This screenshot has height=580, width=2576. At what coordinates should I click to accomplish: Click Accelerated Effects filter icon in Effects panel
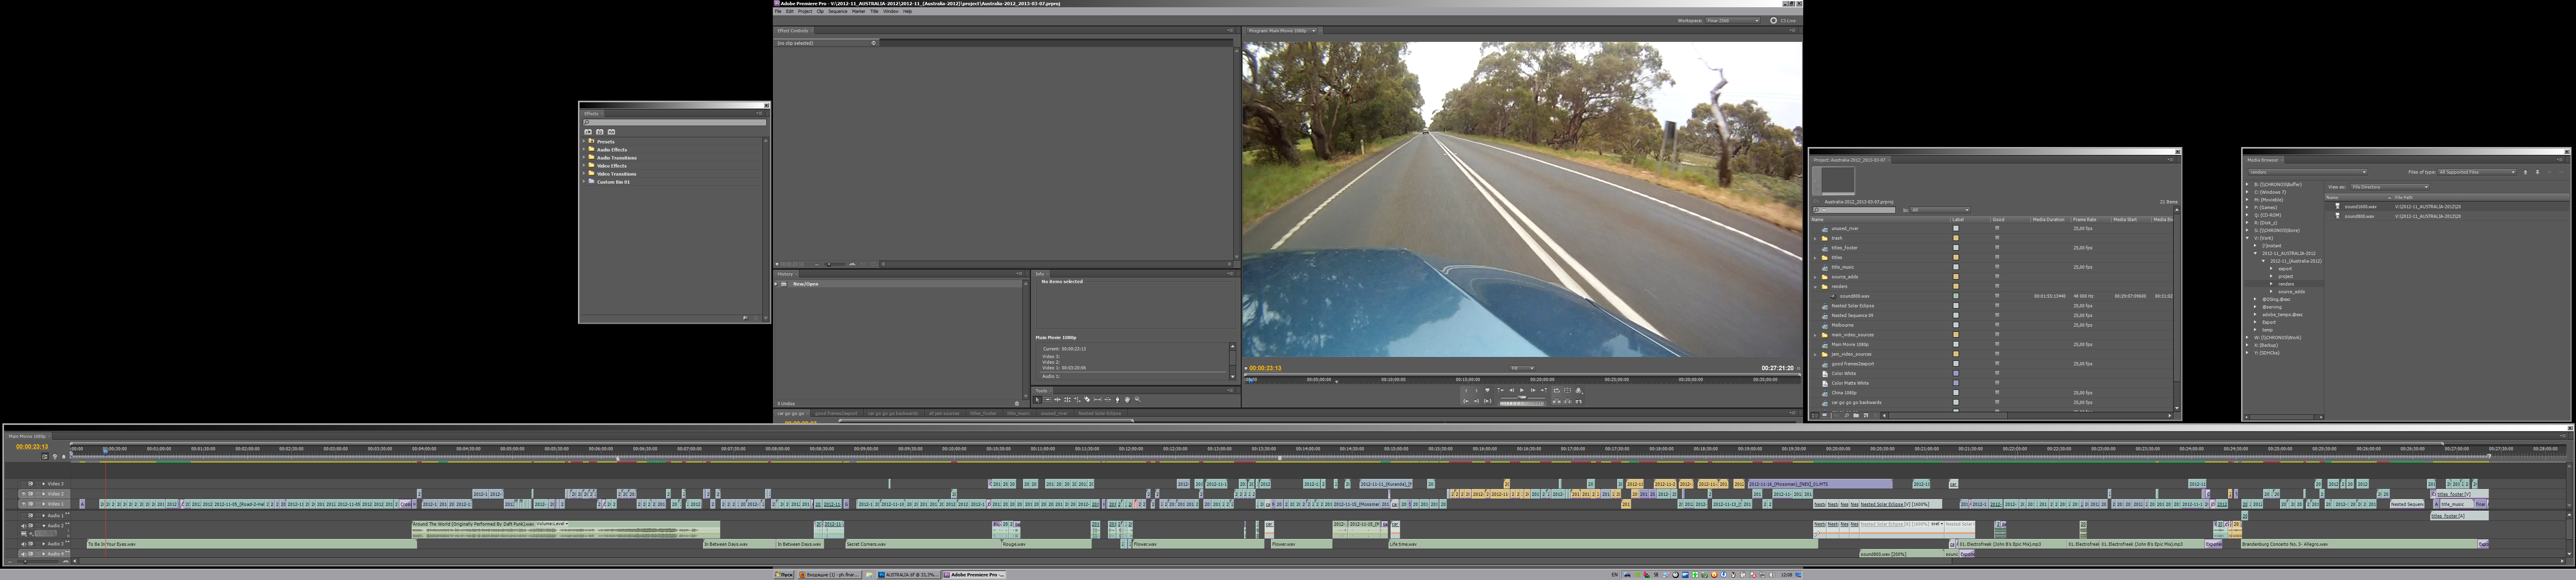[588, 132]
